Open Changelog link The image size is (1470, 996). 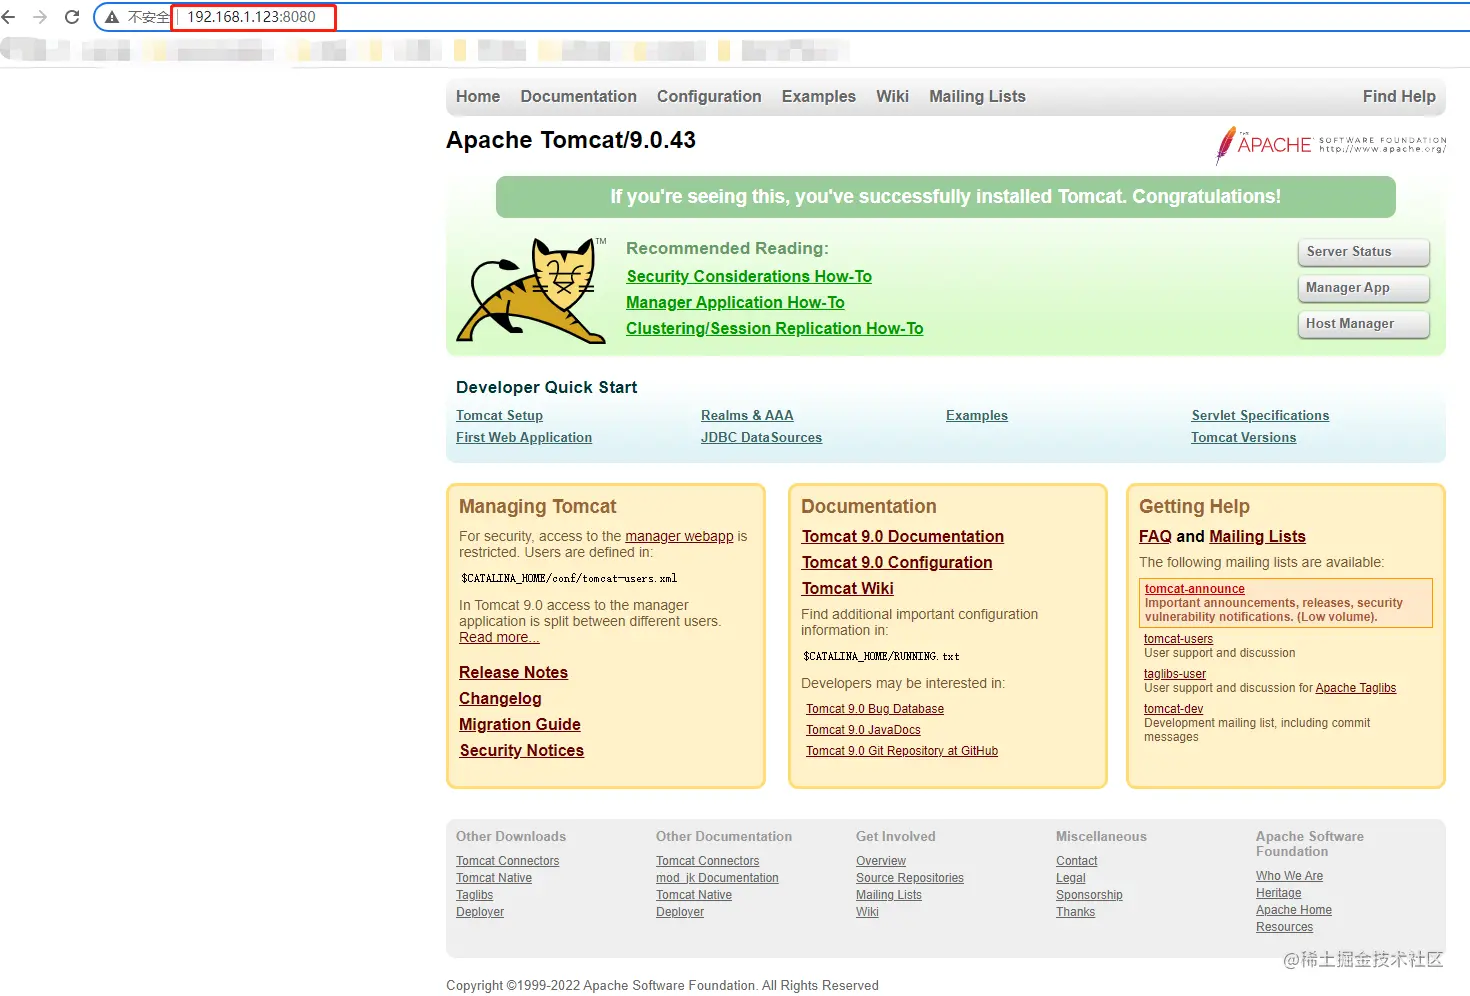[500, 698]
